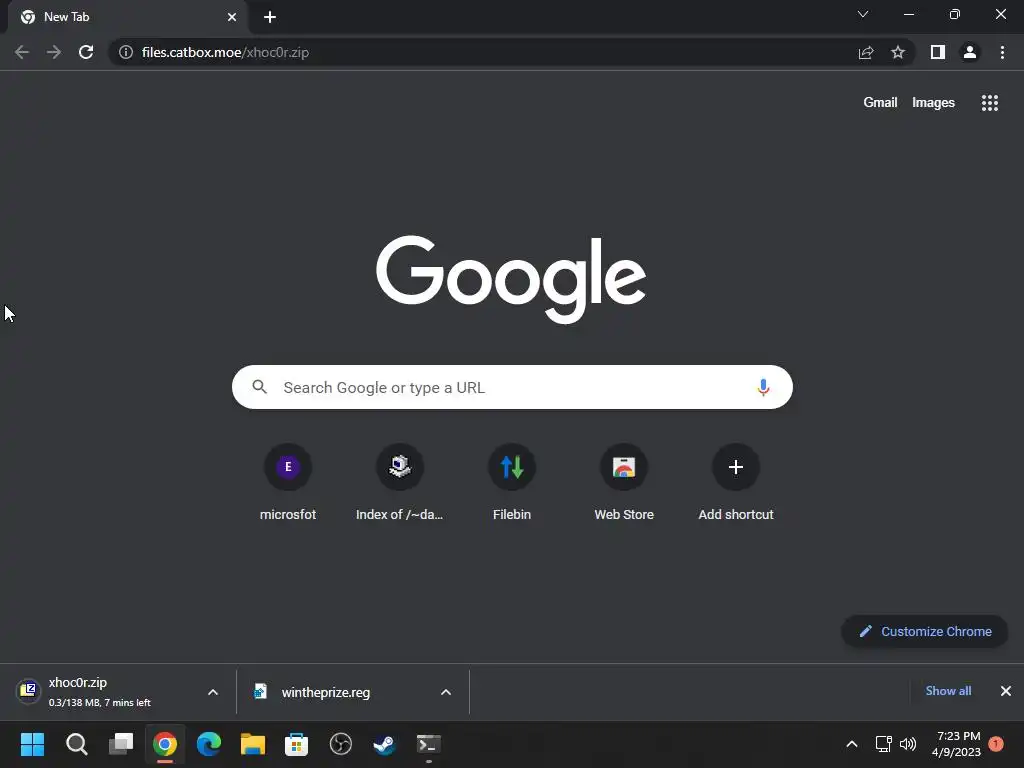Open the Chrome three-dot menu
The height and width of the screenshot is (768, 1024).
click(1002, 52)
